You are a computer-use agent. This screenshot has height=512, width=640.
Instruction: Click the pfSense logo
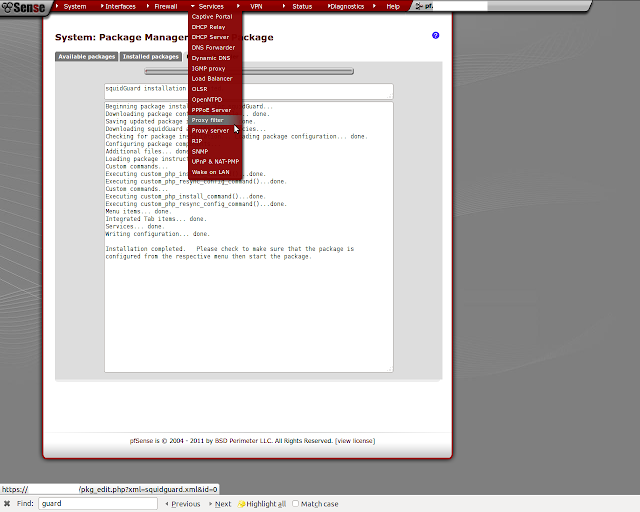pyautogui.click(x=23, y=7)
